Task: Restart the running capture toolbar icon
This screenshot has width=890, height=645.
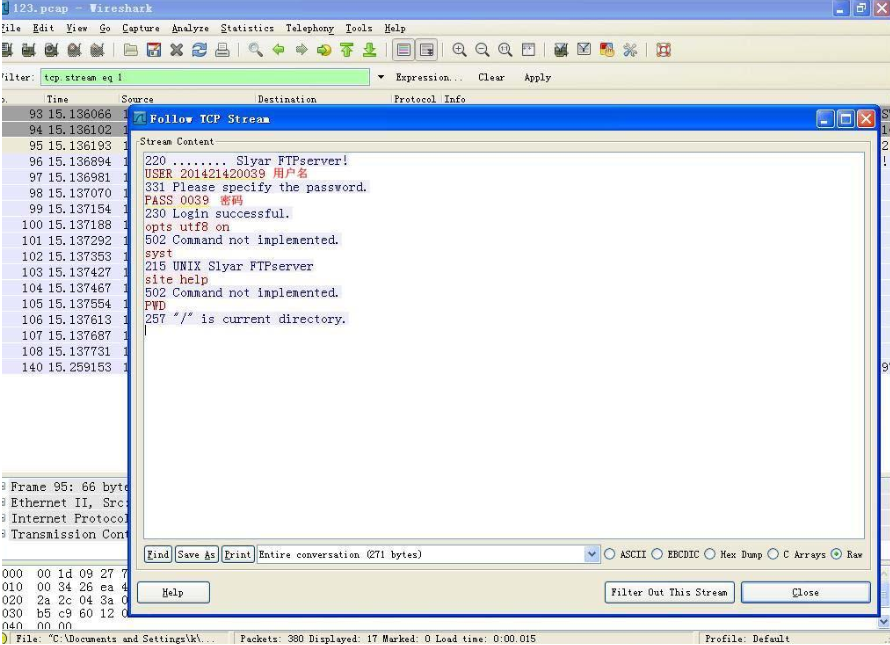Action: click(x=97, y=50)
